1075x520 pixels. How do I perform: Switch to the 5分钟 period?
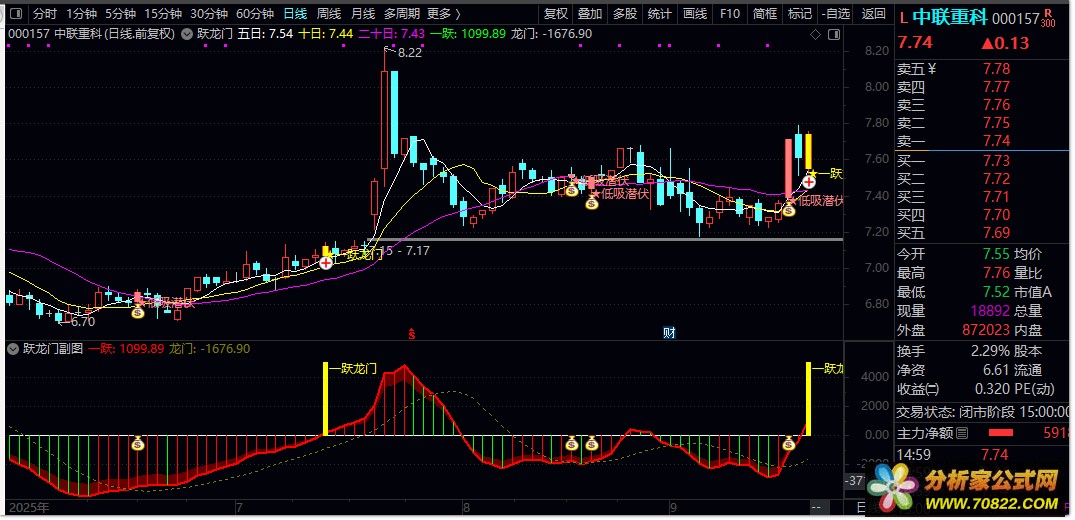click(121, 13)
